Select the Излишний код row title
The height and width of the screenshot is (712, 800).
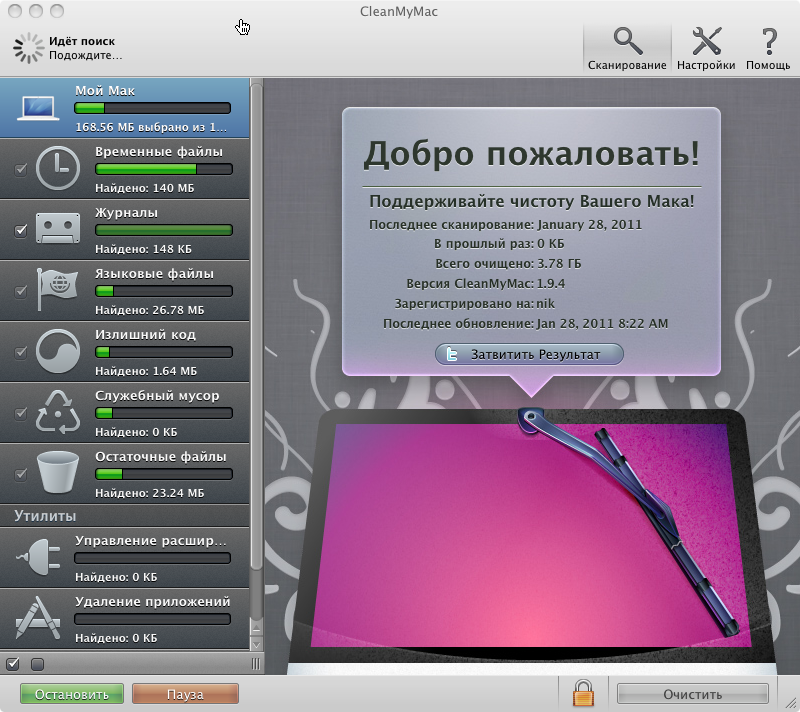pos(145,335)
